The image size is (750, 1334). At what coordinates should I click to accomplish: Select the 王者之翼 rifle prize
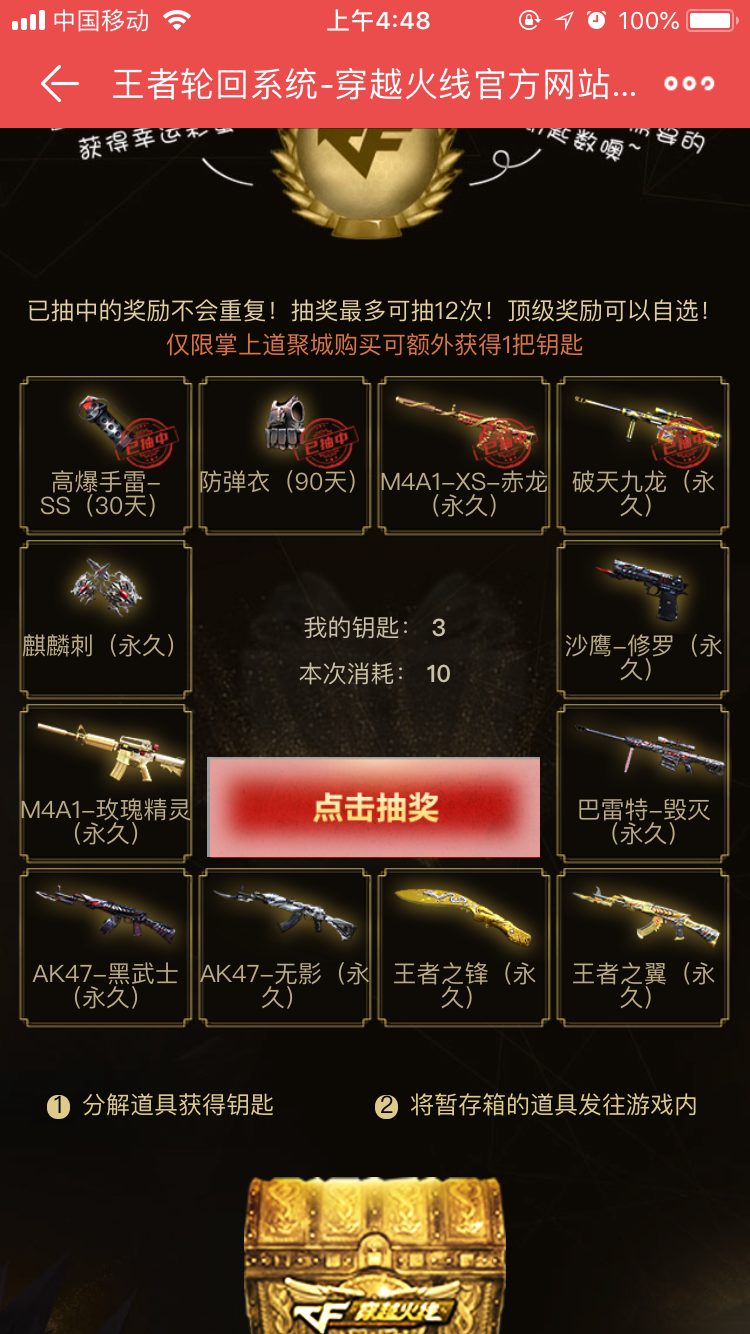click(643, 946)
